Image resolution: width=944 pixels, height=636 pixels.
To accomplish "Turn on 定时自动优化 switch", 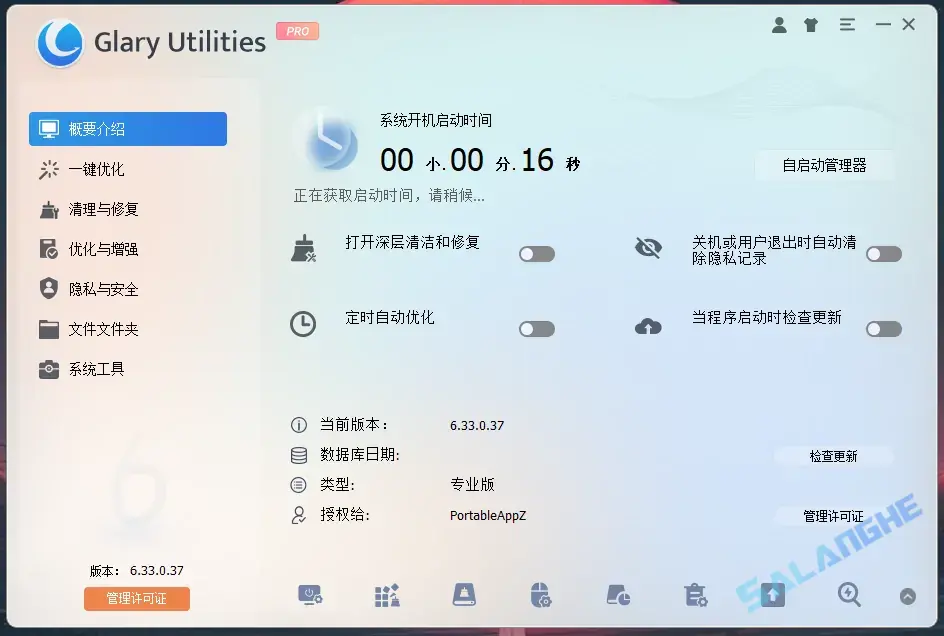I will click(536, 329).
